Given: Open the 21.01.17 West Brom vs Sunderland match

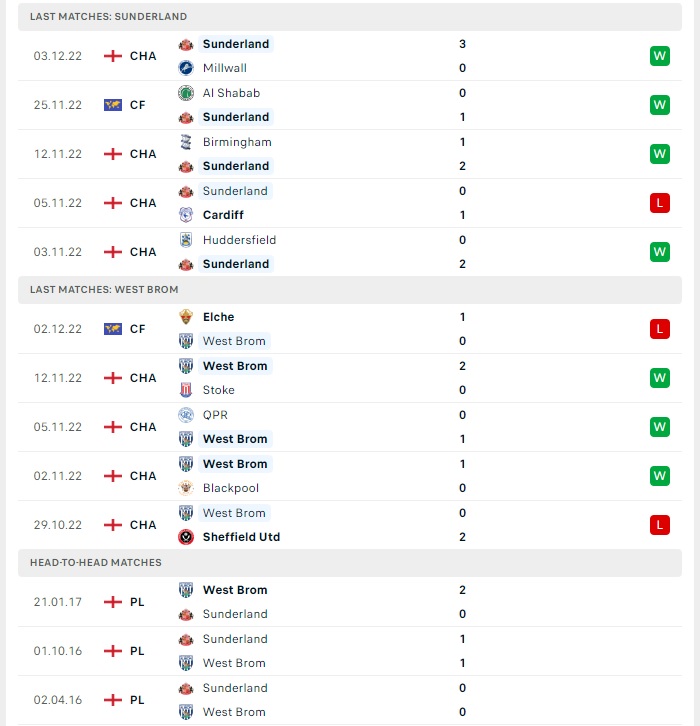Looking at the screenshot, I should click(x=350, y=602).
